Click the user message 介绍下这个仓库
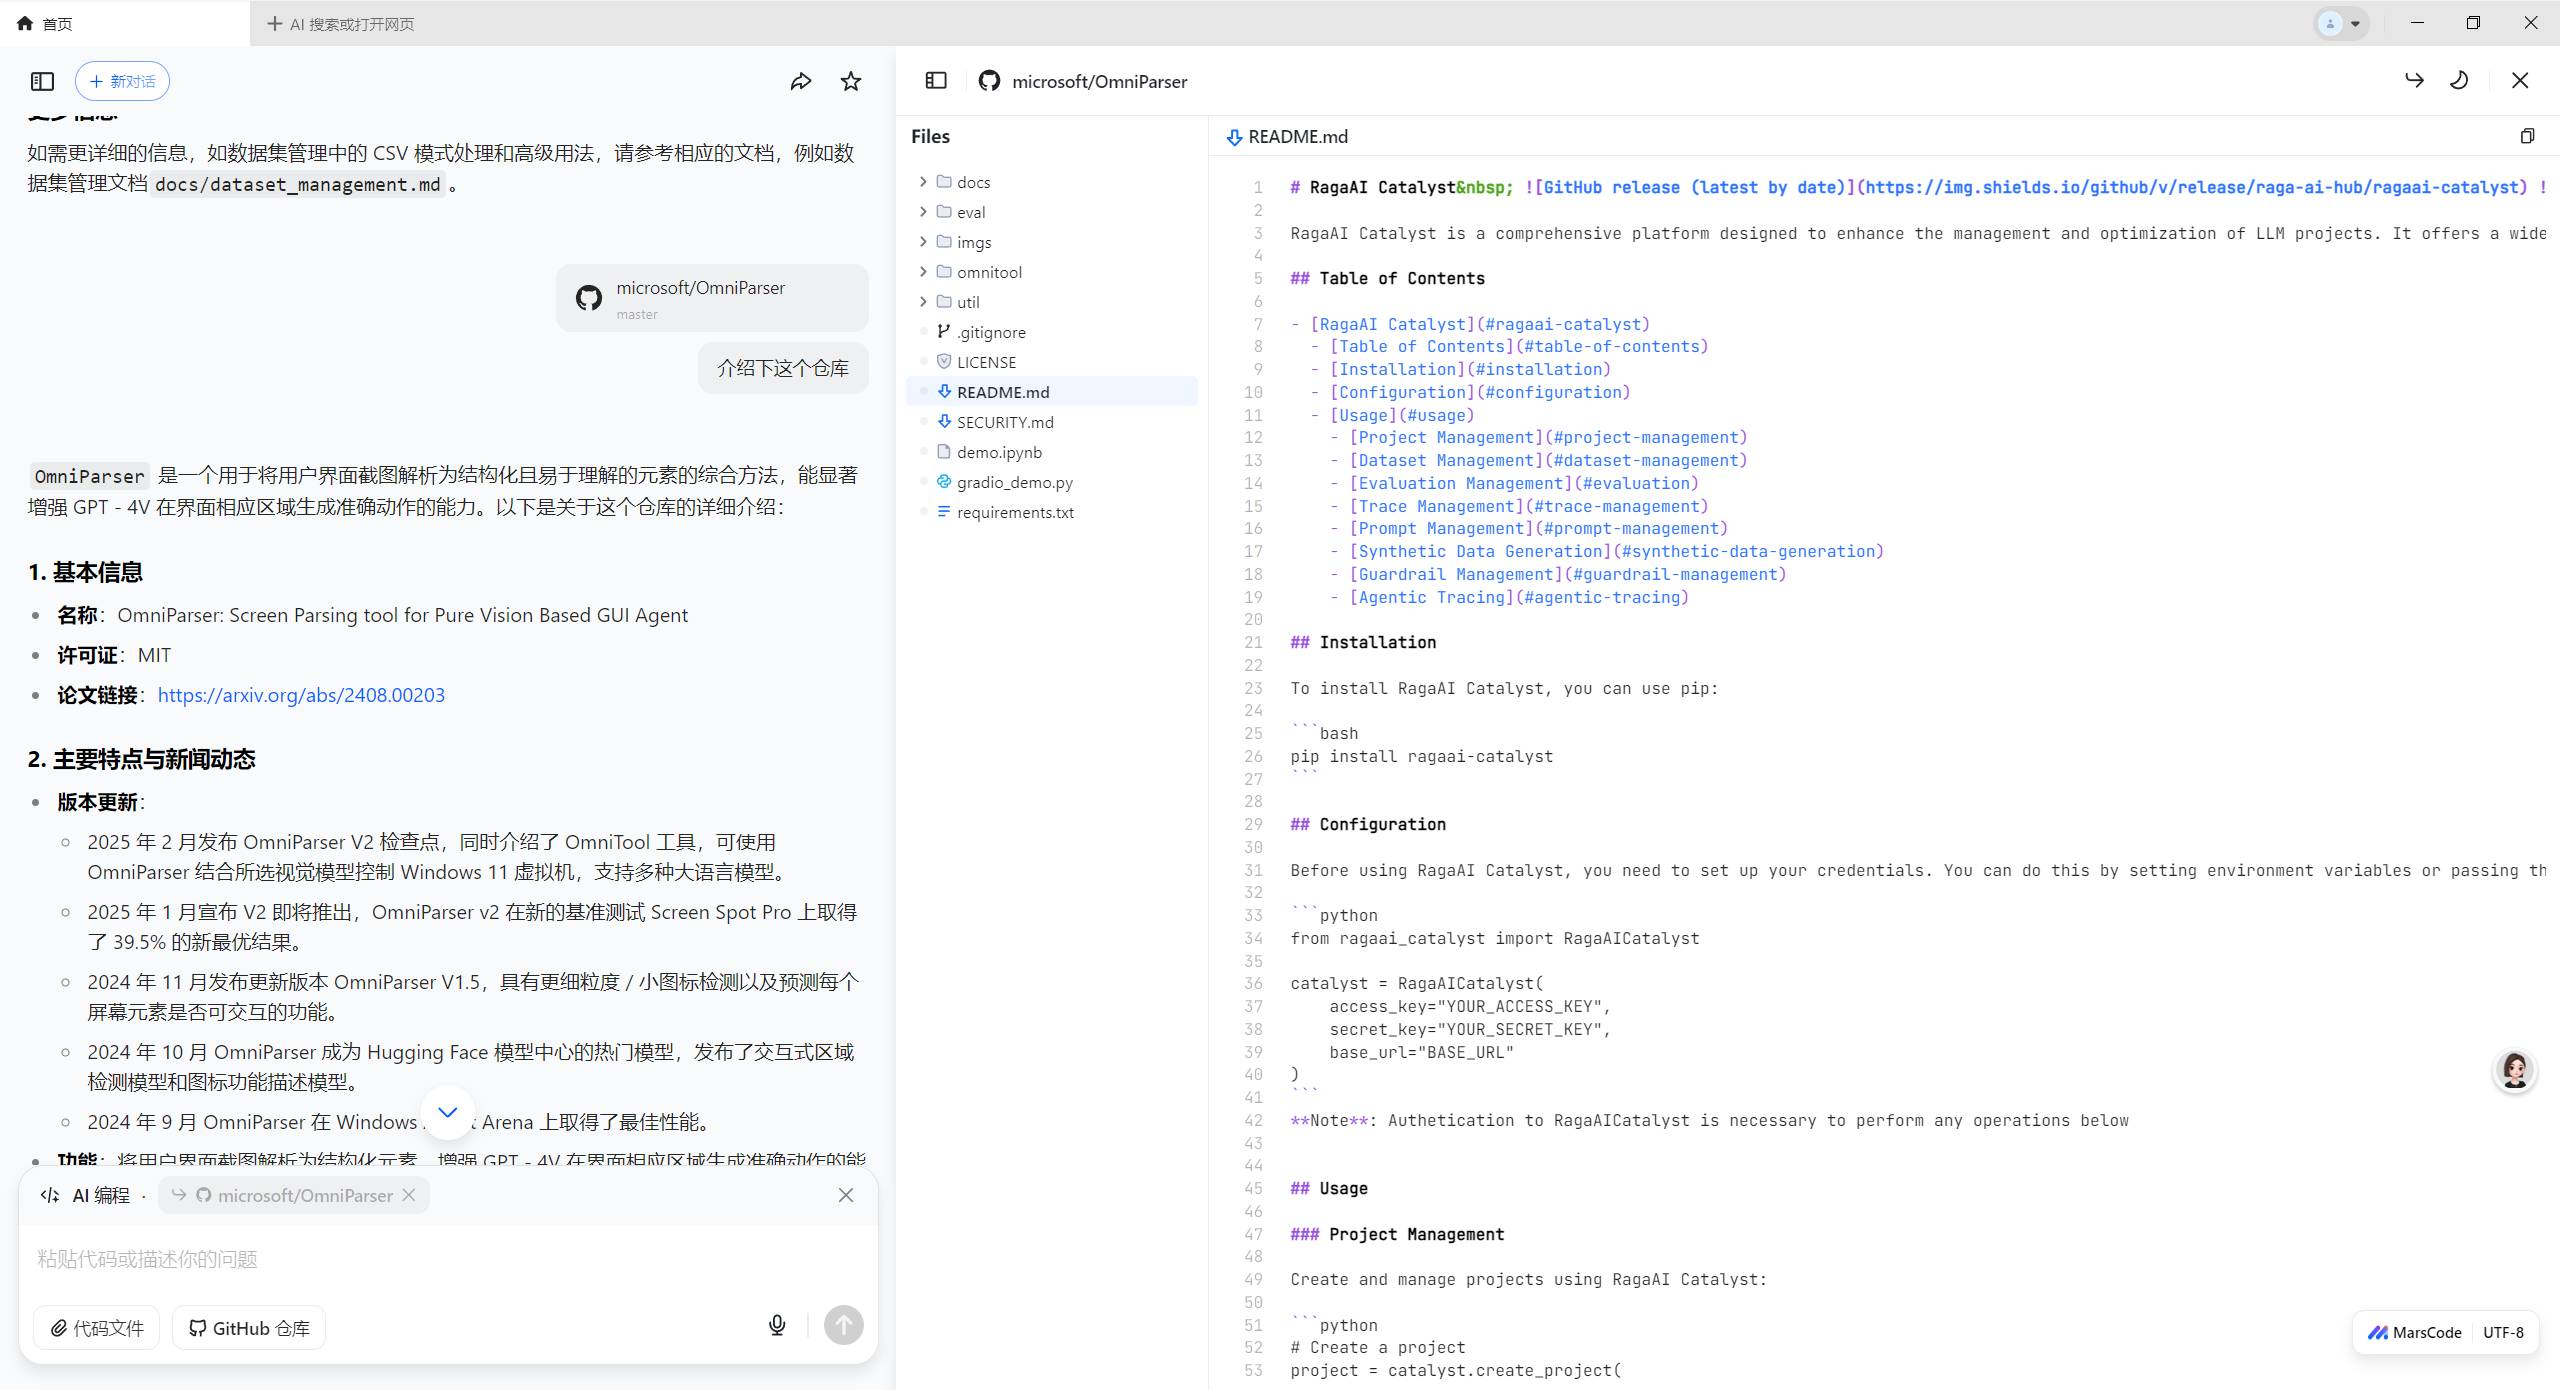 coord(783,368)
